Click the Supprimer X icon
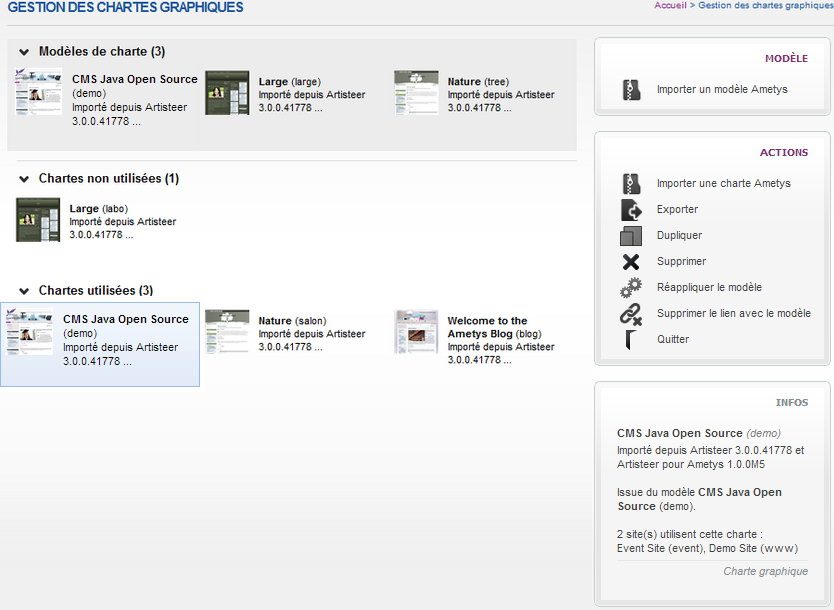 point(631,262)
